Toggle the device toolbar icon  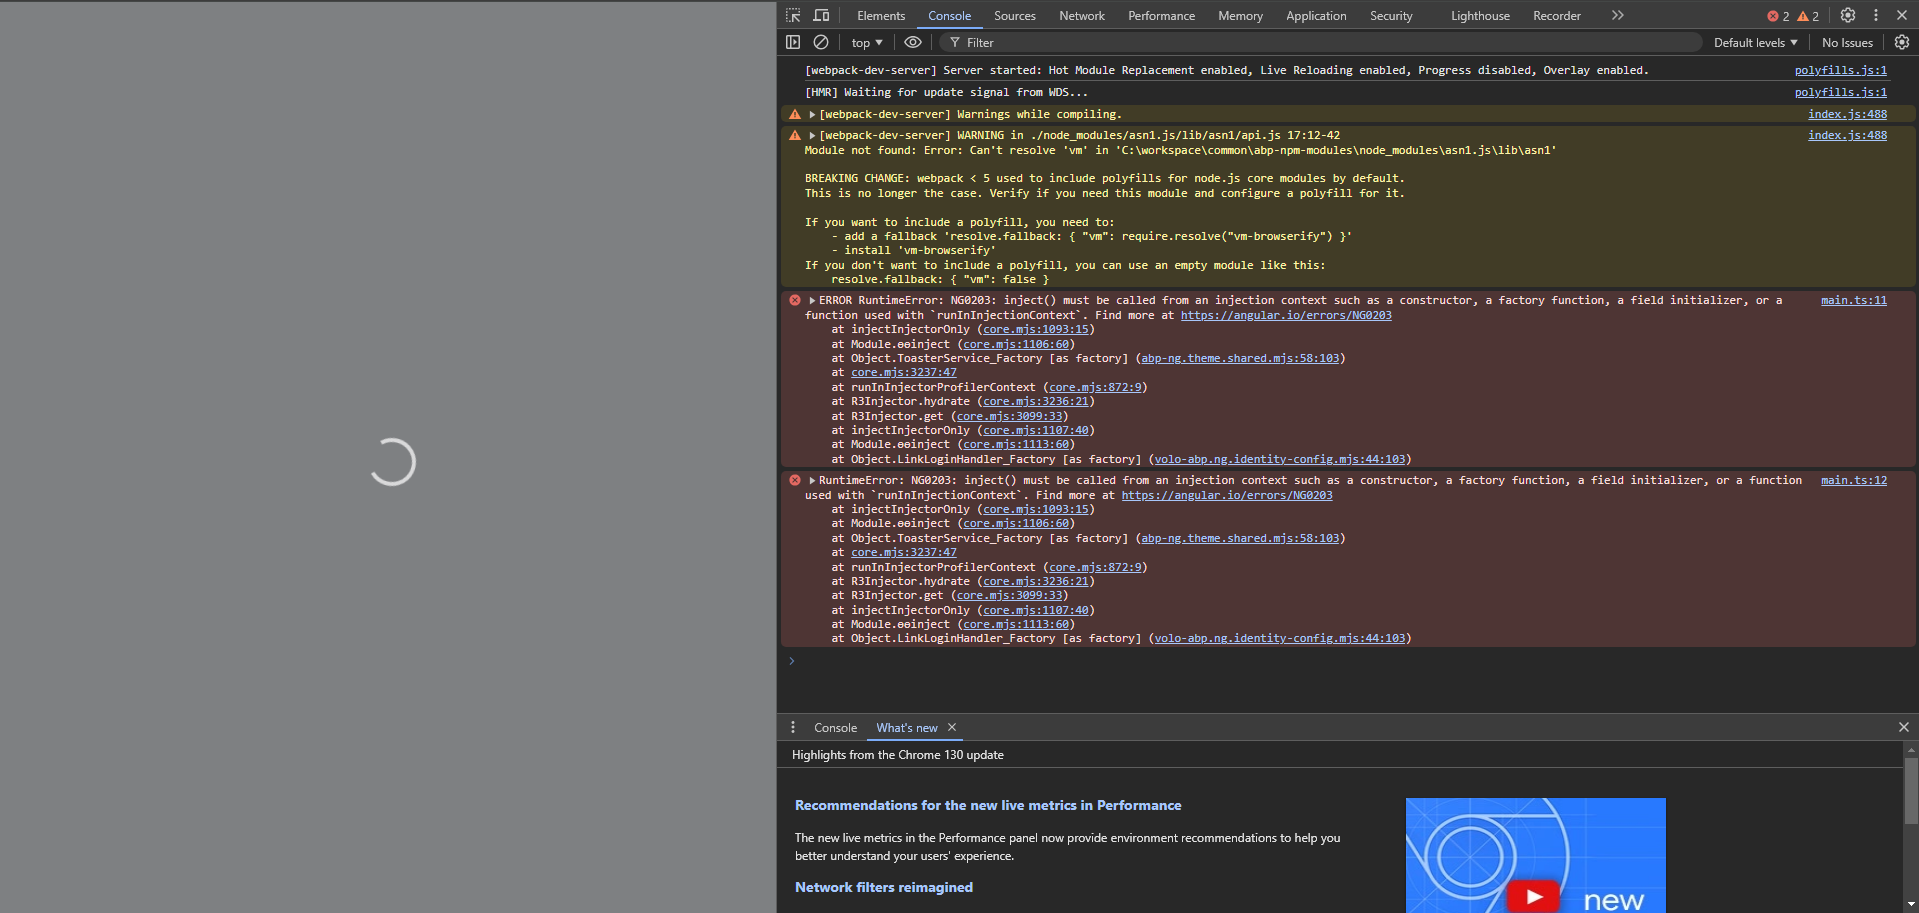click(821, 15)
